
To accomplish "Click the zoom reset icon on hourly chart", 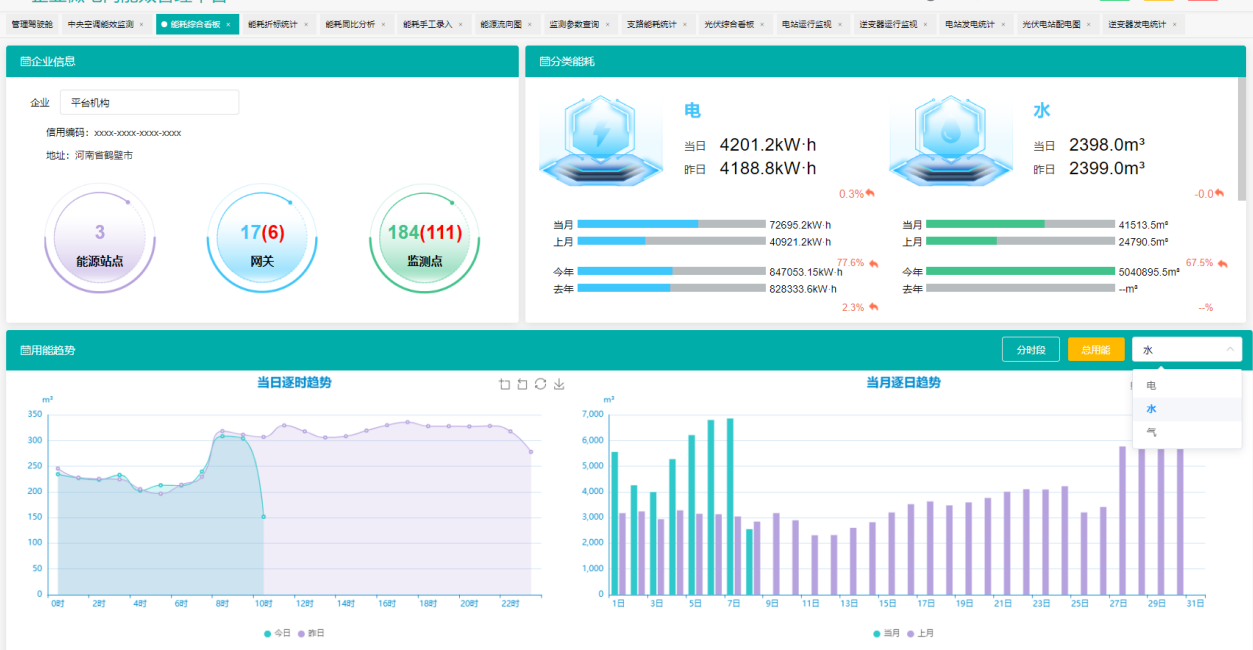I will click(x=522, y=384).
